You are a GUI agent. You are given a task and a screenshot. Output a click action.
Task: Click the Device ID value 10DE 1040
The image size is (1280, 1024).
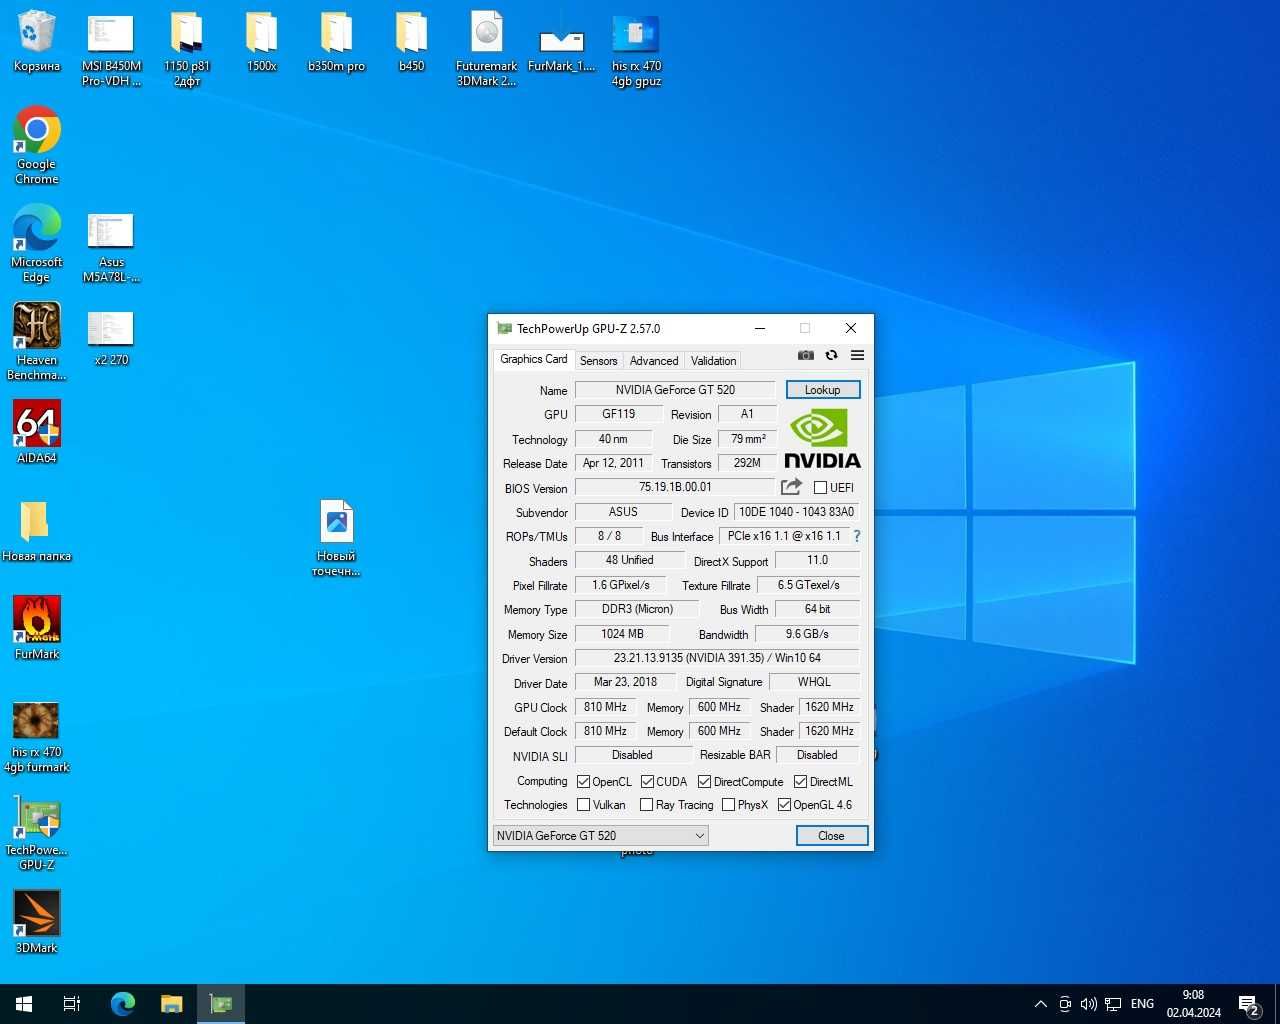pyautogui.click(x=796, y=512)
